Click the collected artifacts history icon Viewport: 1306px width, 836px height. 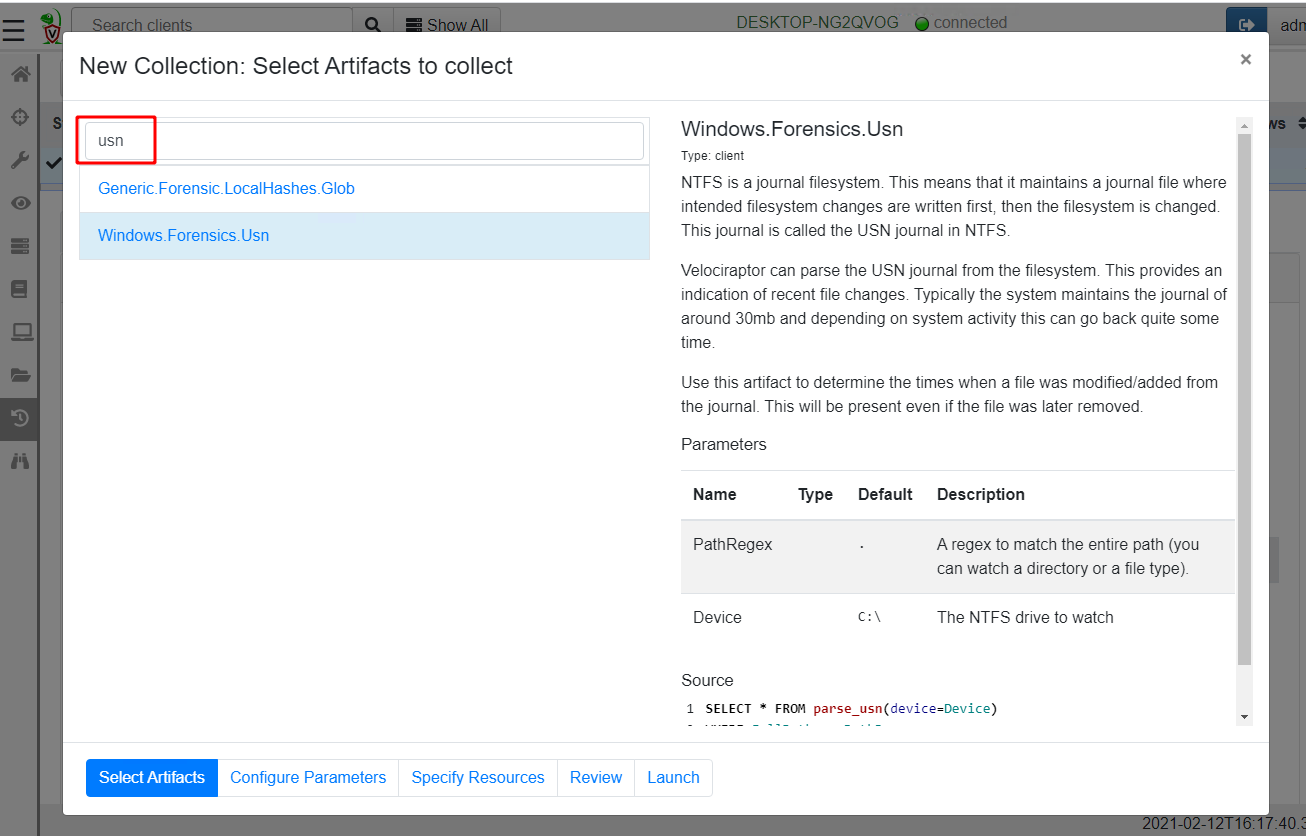pos(20,418)
